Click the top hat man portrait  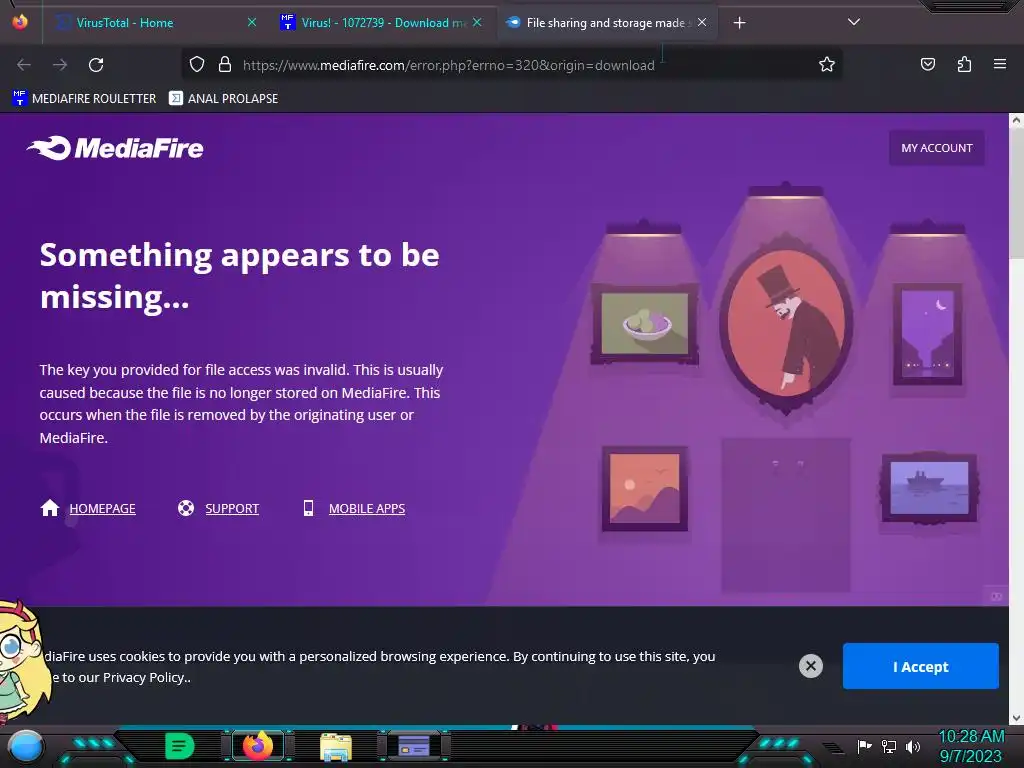pos(786,325)
